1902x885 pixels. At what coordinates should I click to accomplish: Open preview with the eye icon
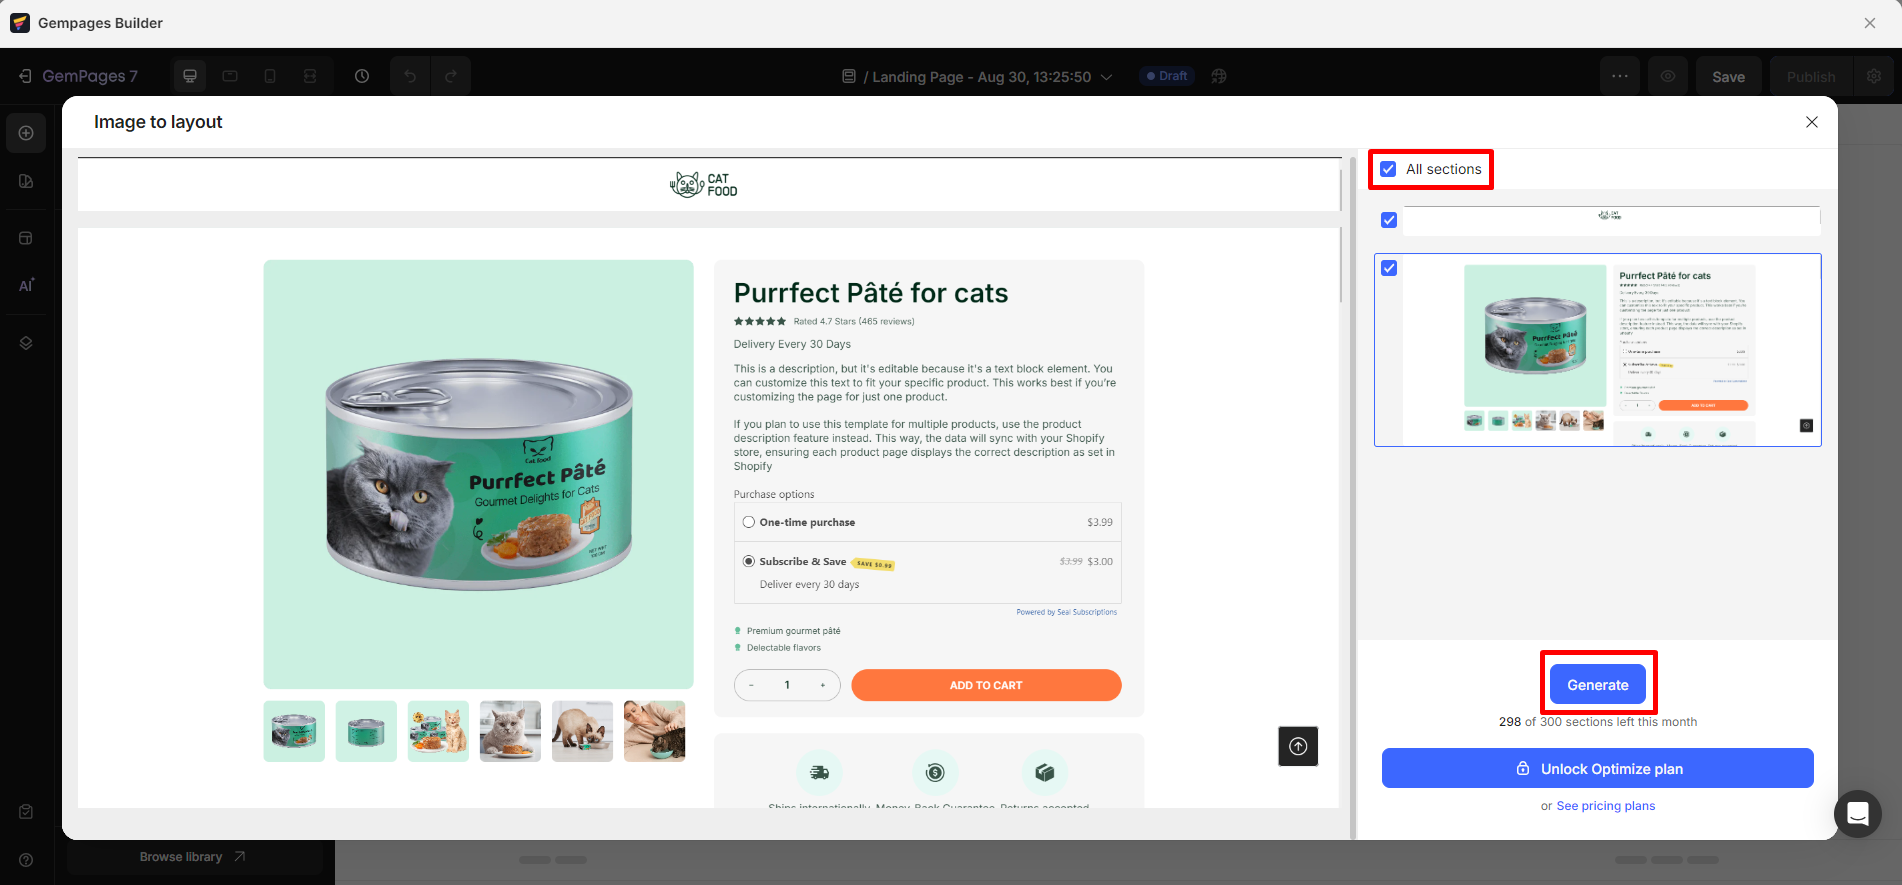pos(1667,75)
